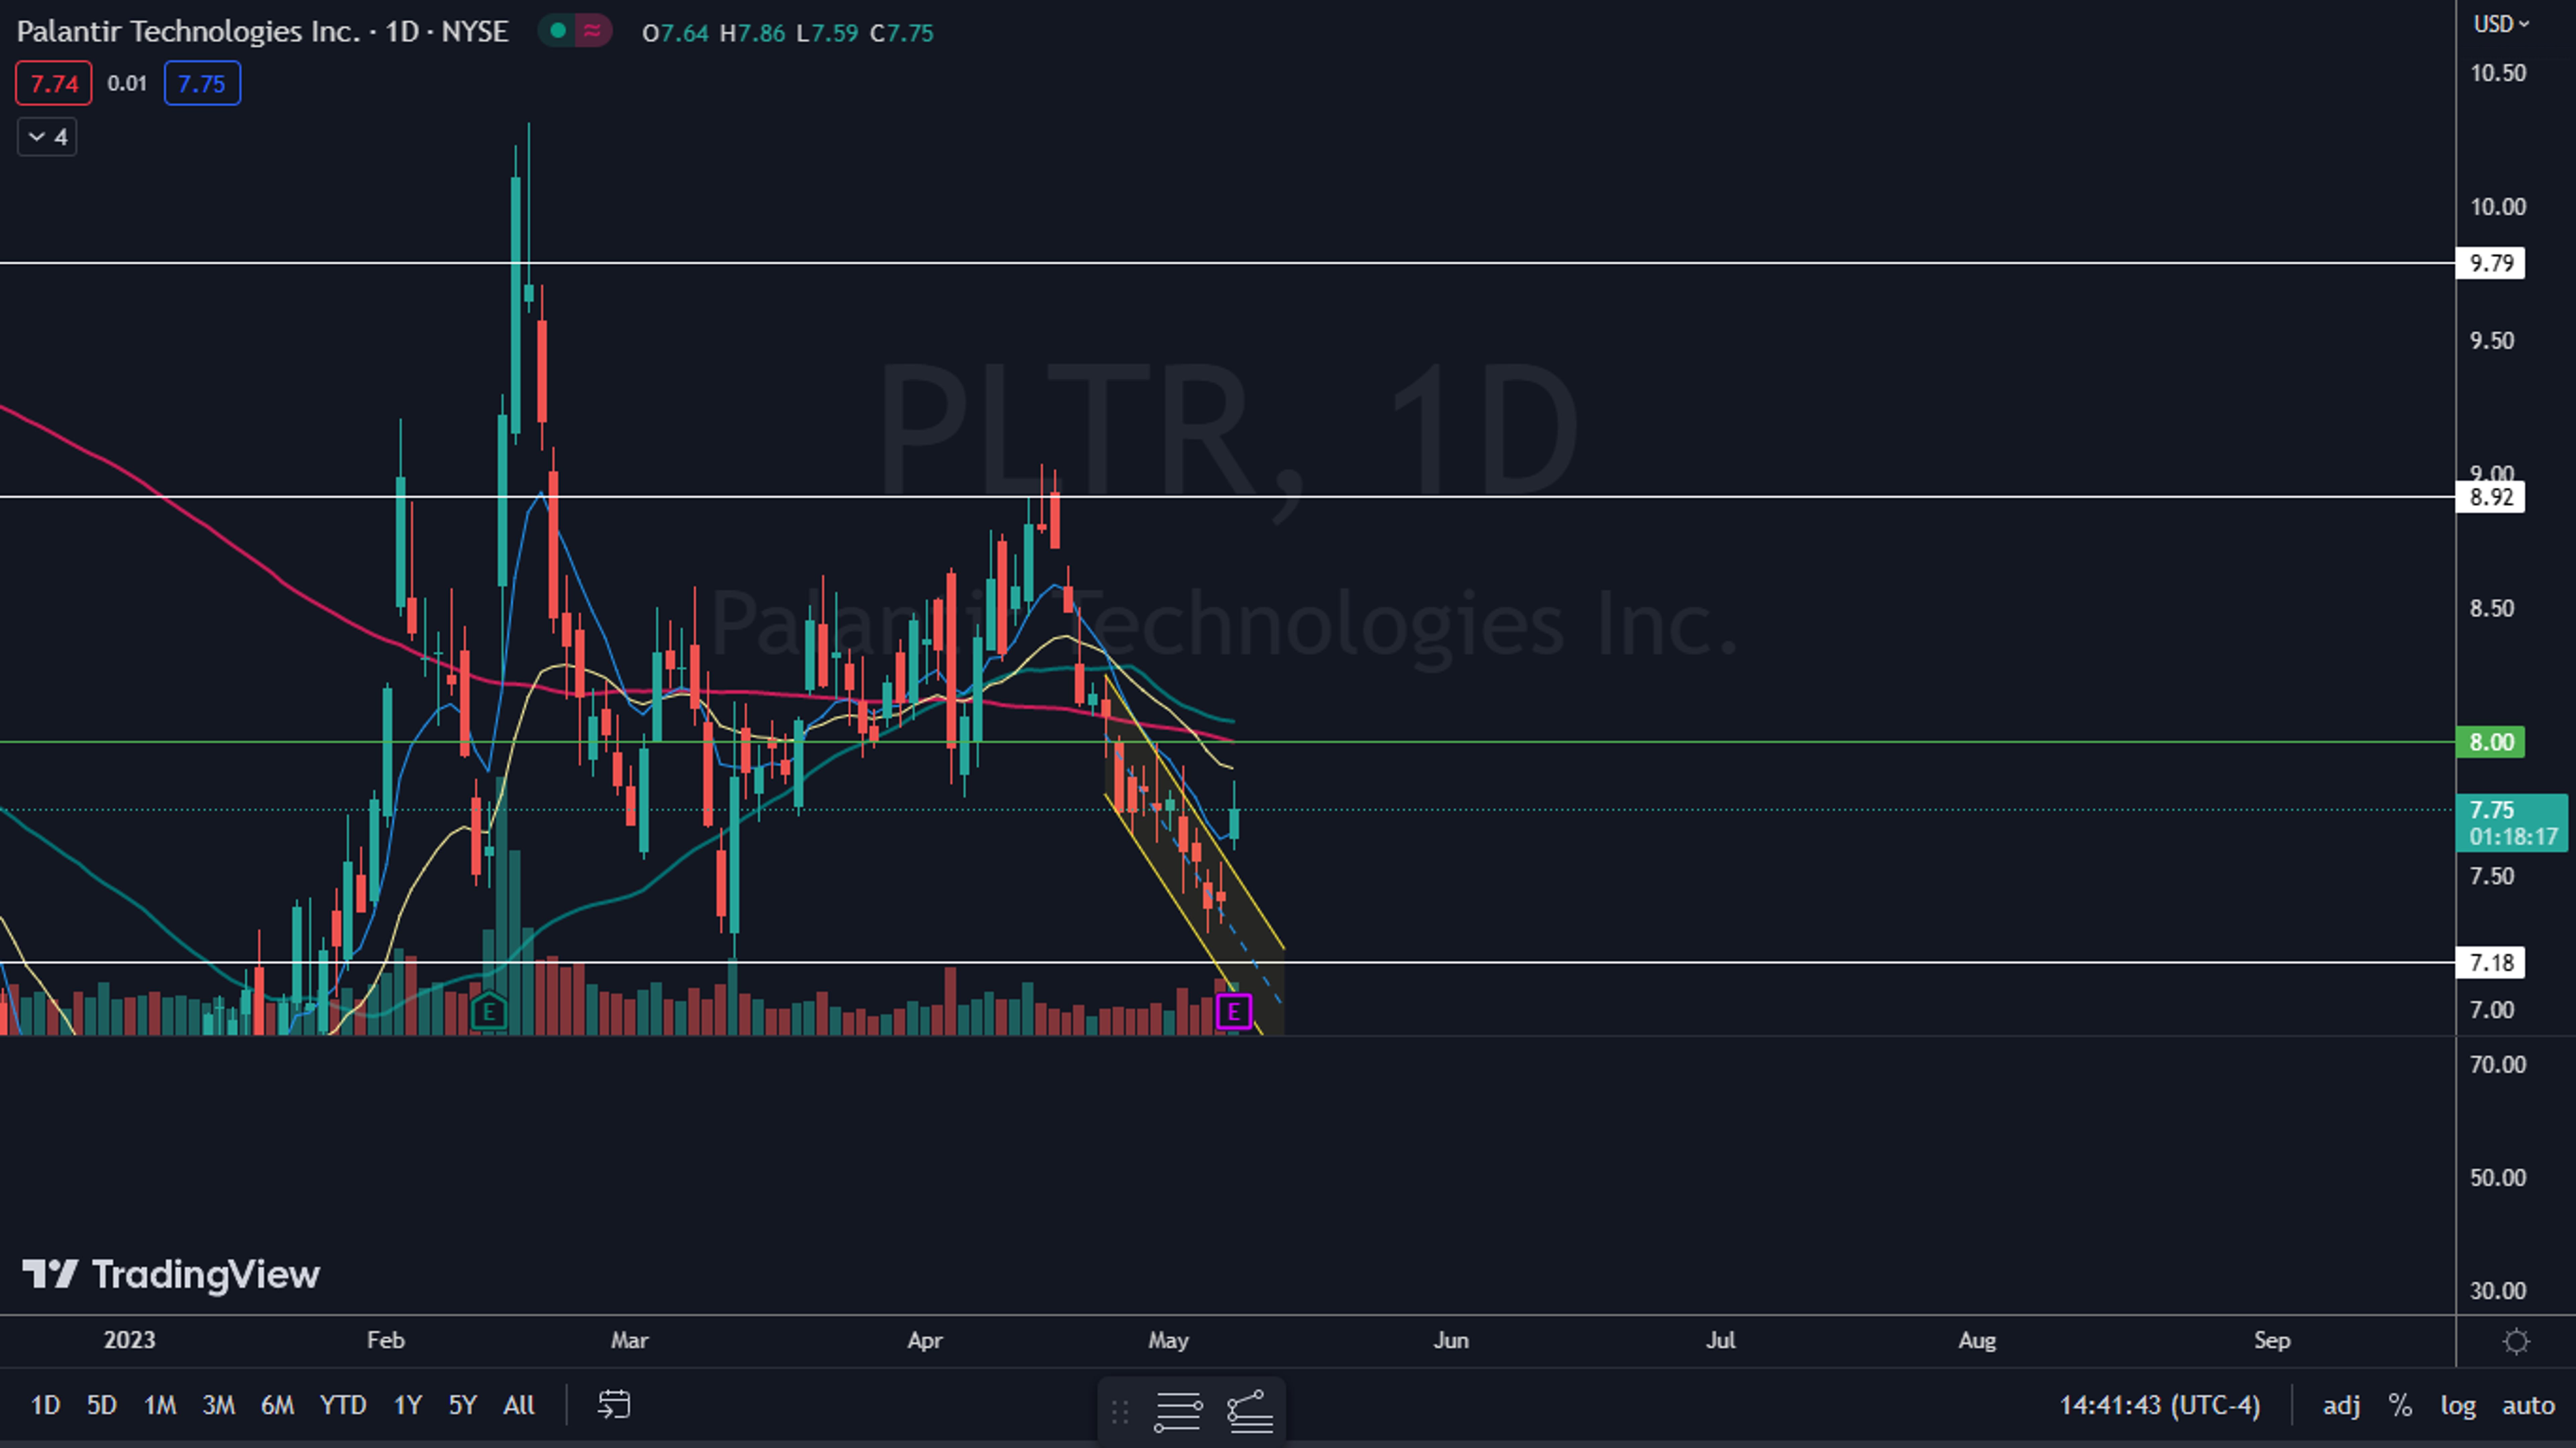
Task: Click the current price 7.75 countdown label
Action: click(x=2512, y=823)
